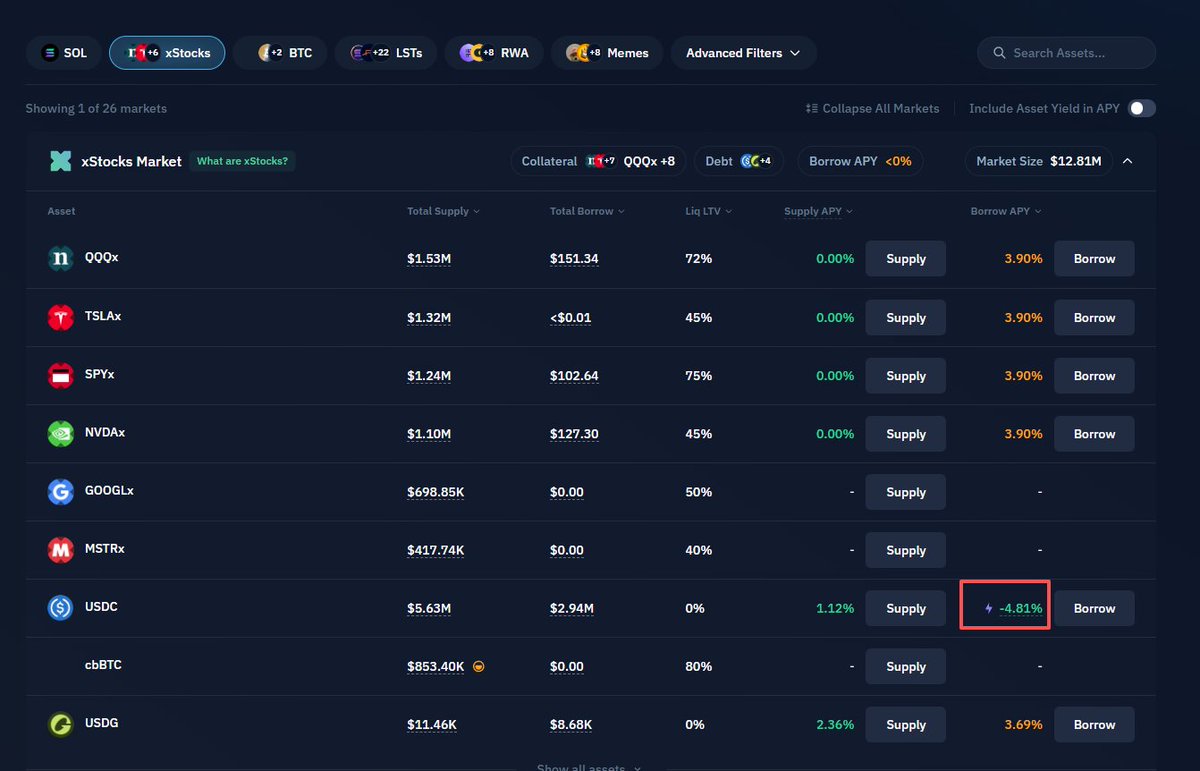Click the QQQx asset icon

click(x=61, y=259)
